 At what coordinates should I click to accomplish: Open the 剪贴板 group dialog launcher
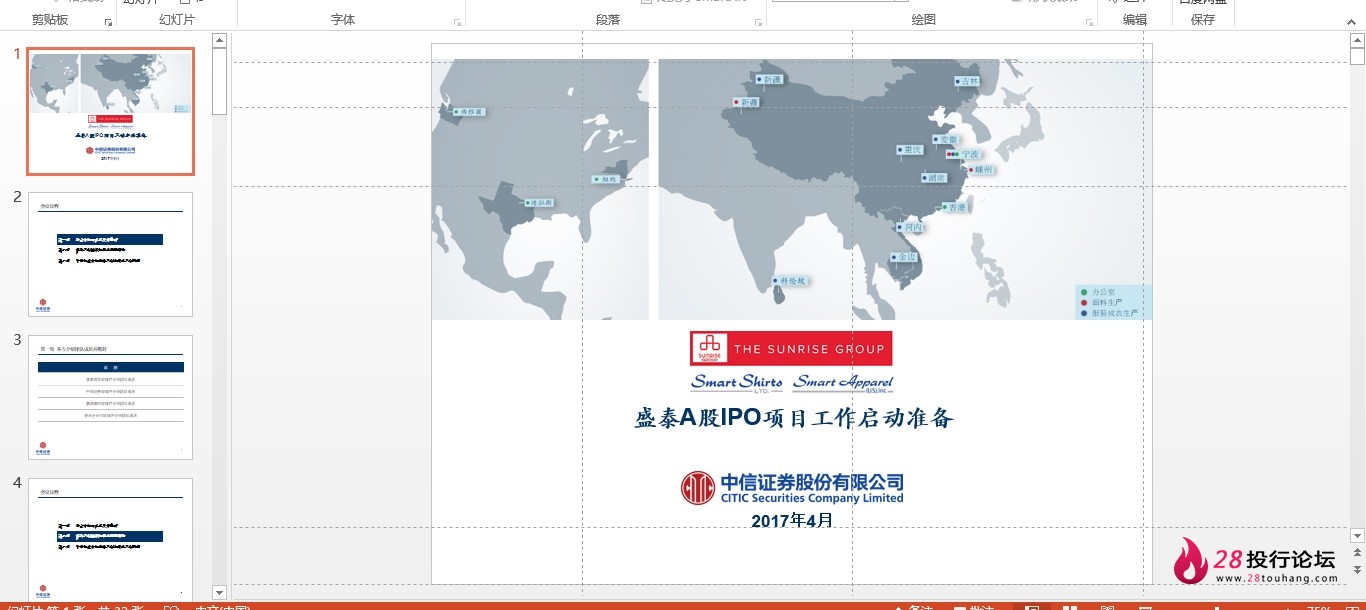pyautogui.click(x=108, y=22)
